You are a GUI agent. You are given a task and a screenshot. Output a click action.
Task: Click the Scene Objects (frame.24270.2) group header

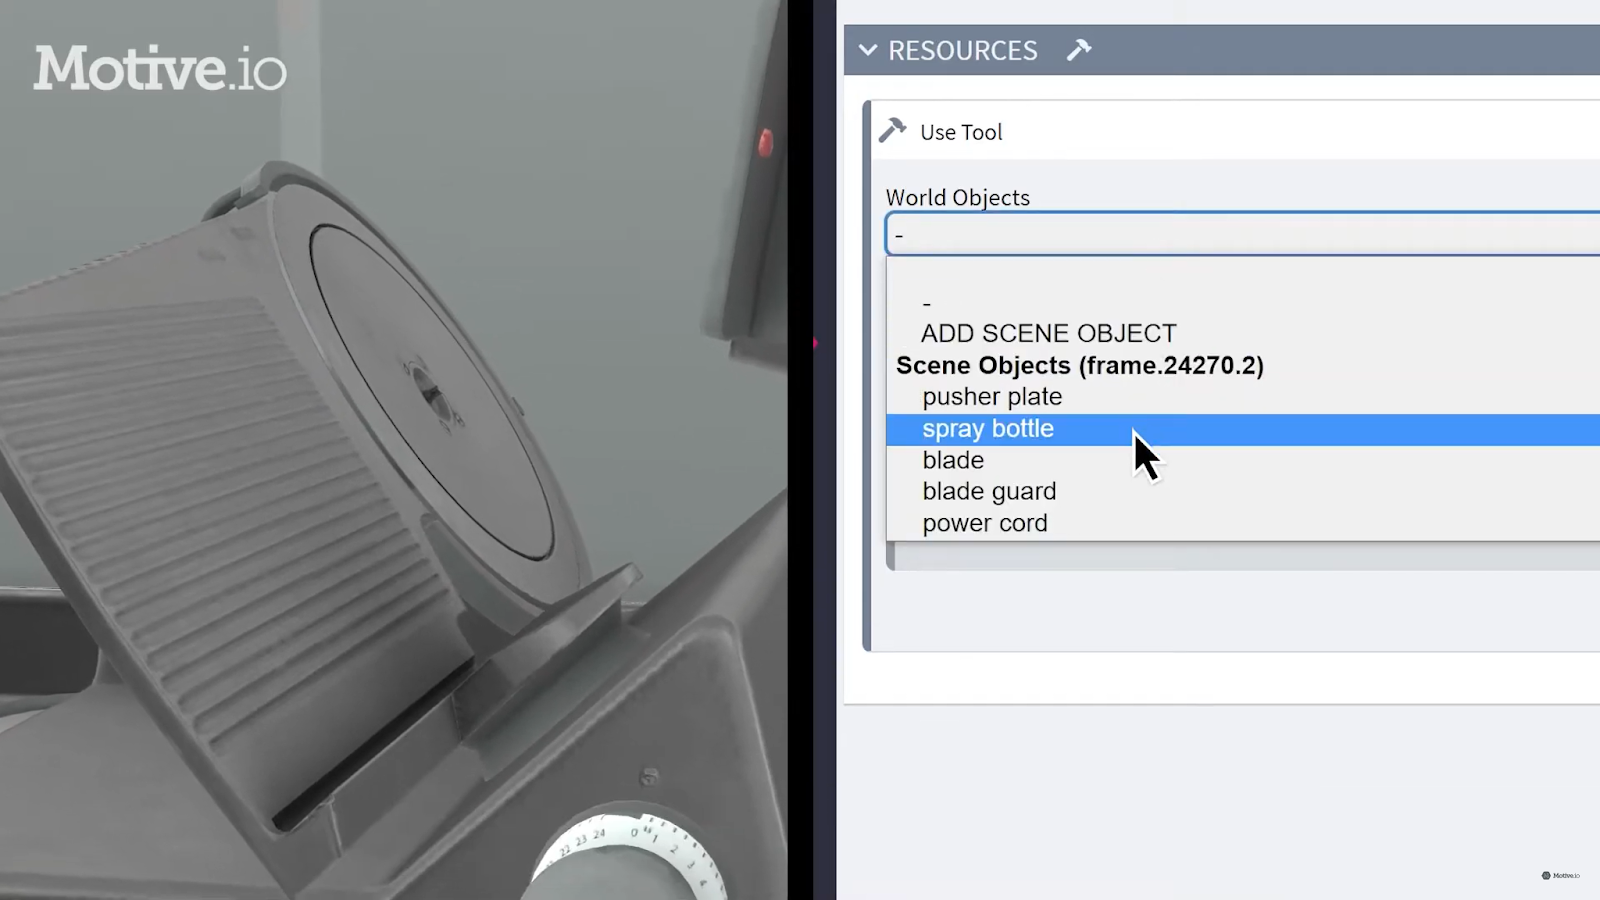click(x=1079, y=365)
